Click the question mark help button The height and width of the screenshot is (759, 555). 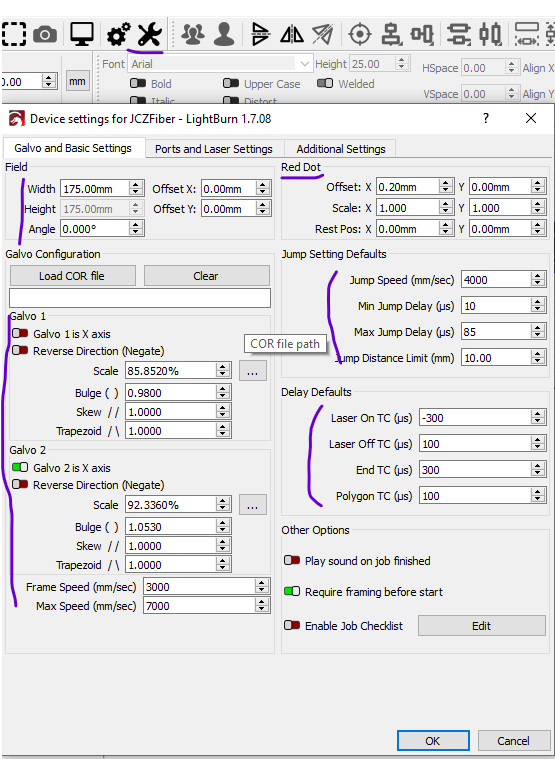486,118
